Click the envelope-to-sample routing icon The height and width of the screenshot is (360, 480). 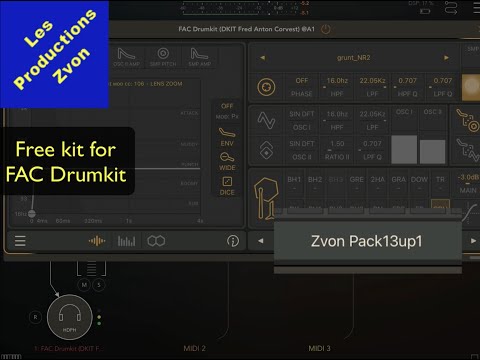click(x=467, y=120)
